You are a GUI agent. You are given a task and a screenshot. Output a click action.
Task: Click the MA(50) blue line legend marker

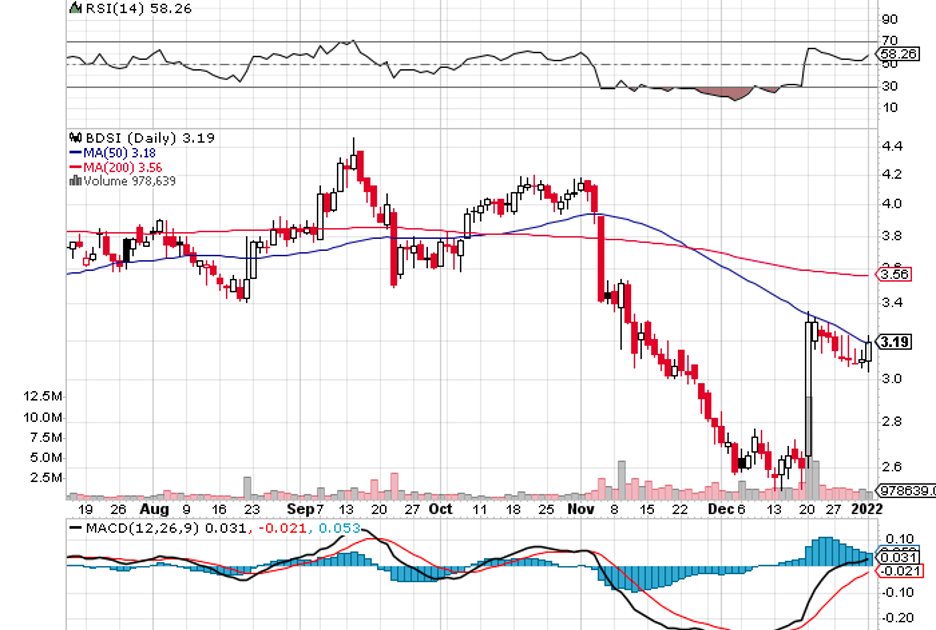pos(74,153)
